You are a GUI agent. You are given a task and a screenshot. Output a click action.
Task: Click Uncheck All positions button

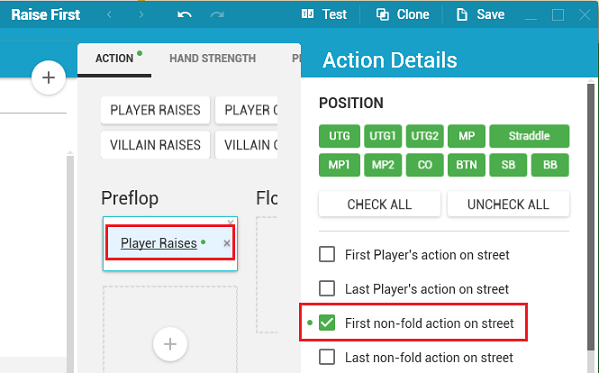coord(508,204)
